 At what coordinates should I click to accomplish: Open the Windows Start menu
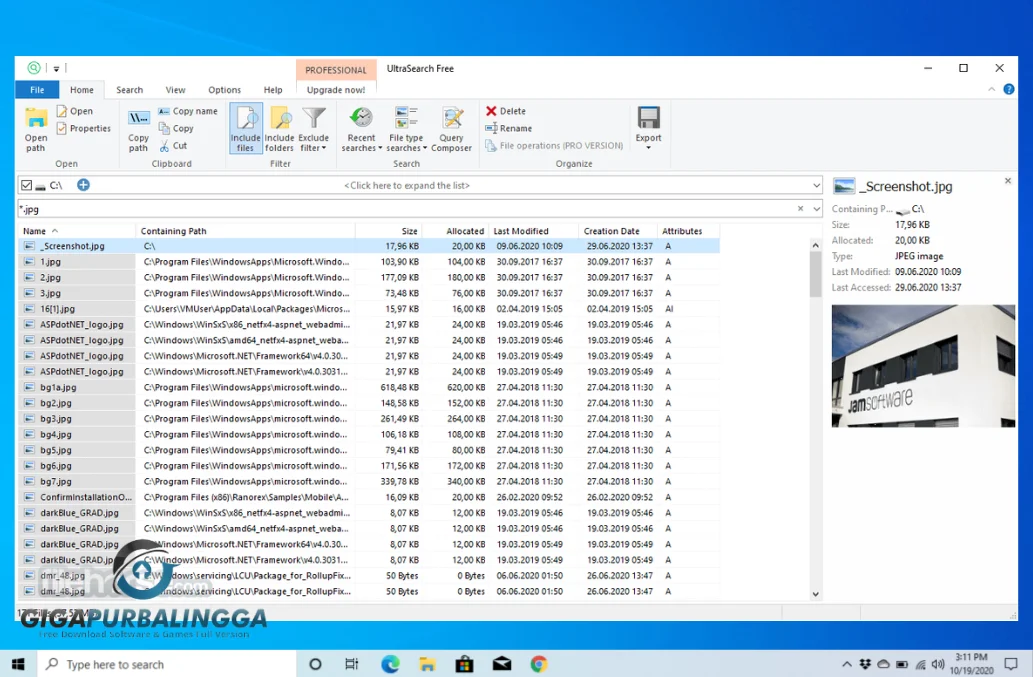18,664
